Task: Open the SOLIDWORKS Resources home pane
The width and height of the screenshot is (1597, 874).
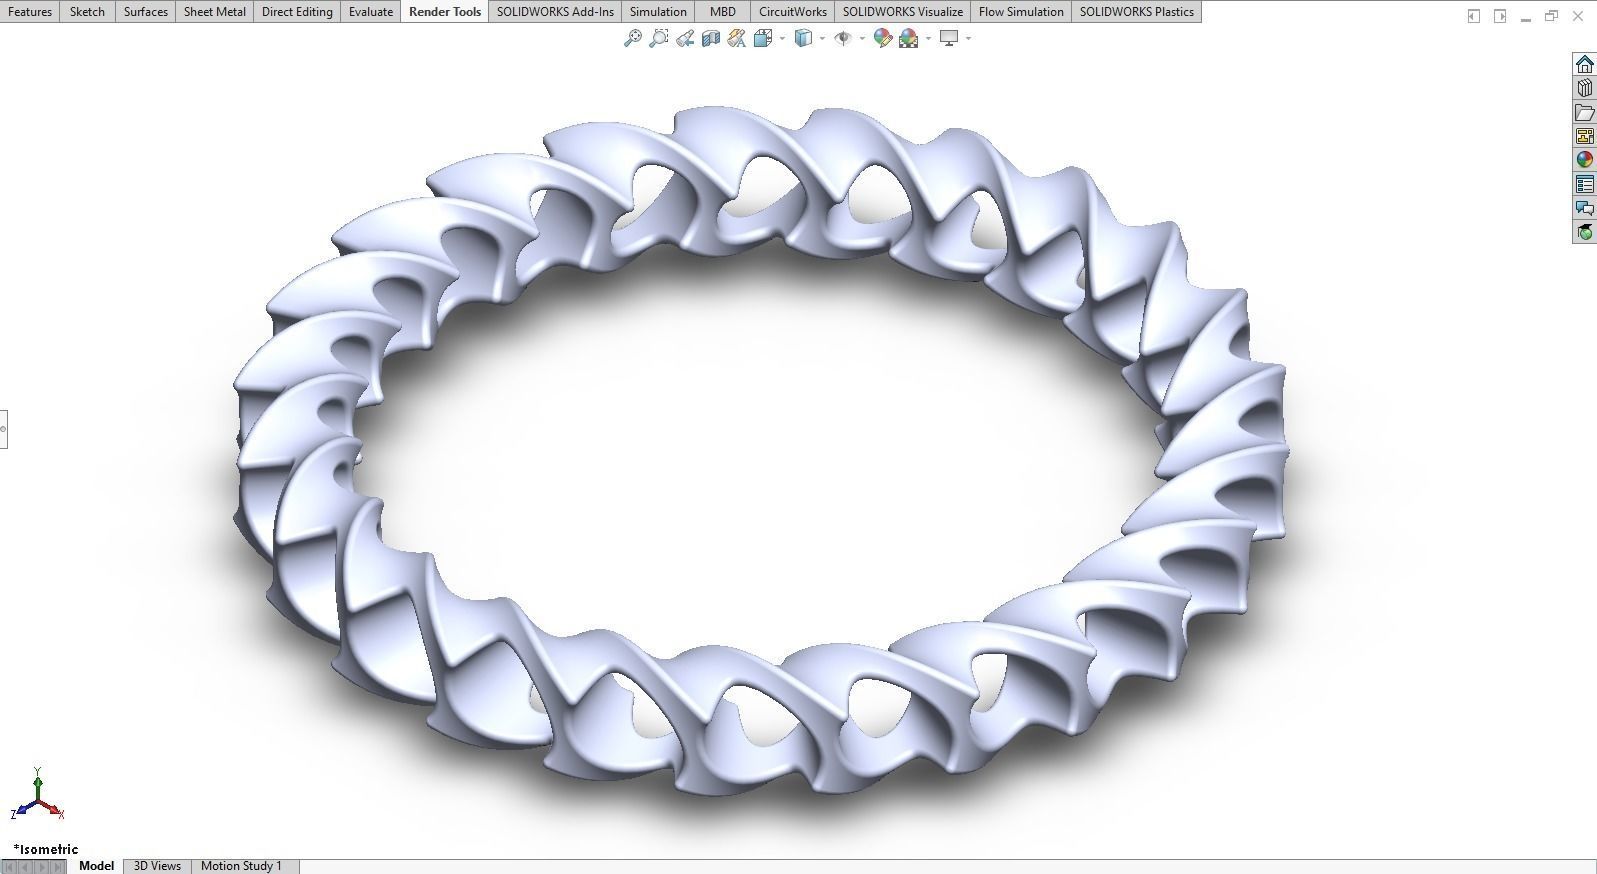Action: click(1585, 64)
